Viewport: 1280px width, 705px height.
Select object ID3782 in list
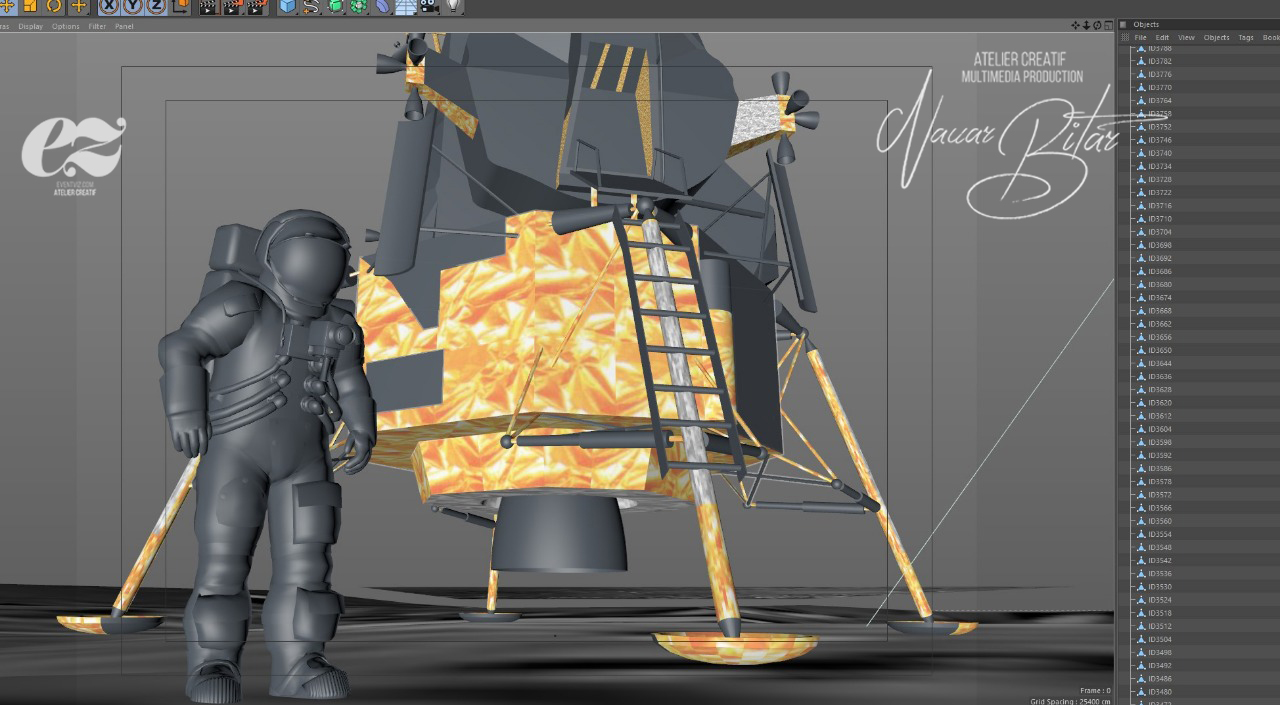[x=1160, y=61]
